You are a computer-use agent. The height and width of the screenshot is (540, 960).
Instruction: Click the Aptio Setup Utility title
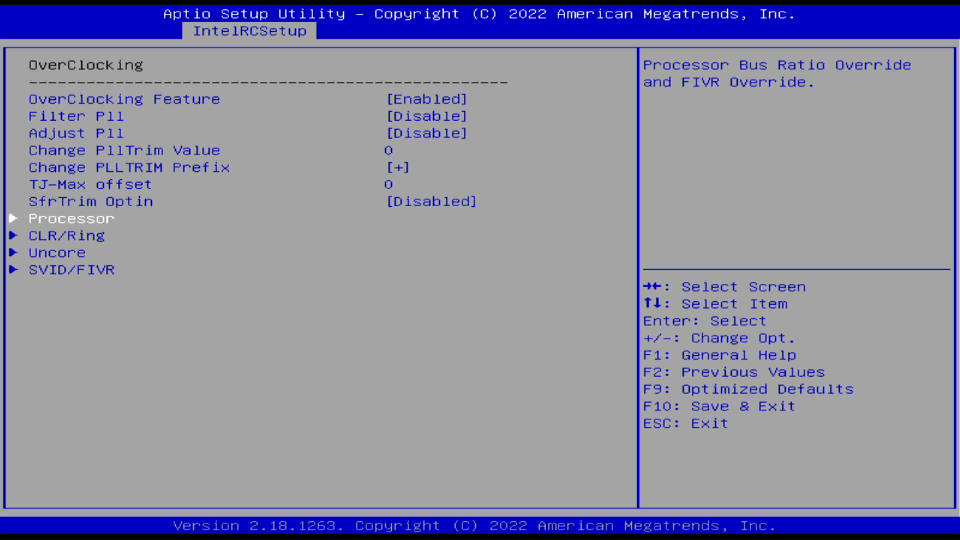click(x=479, y=14)
